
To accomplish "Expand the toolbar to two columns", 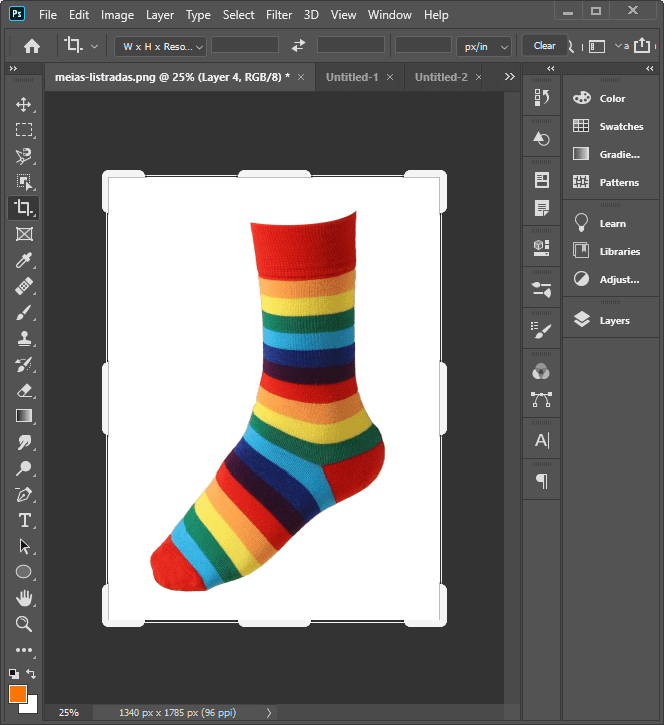I will (13, 68).
